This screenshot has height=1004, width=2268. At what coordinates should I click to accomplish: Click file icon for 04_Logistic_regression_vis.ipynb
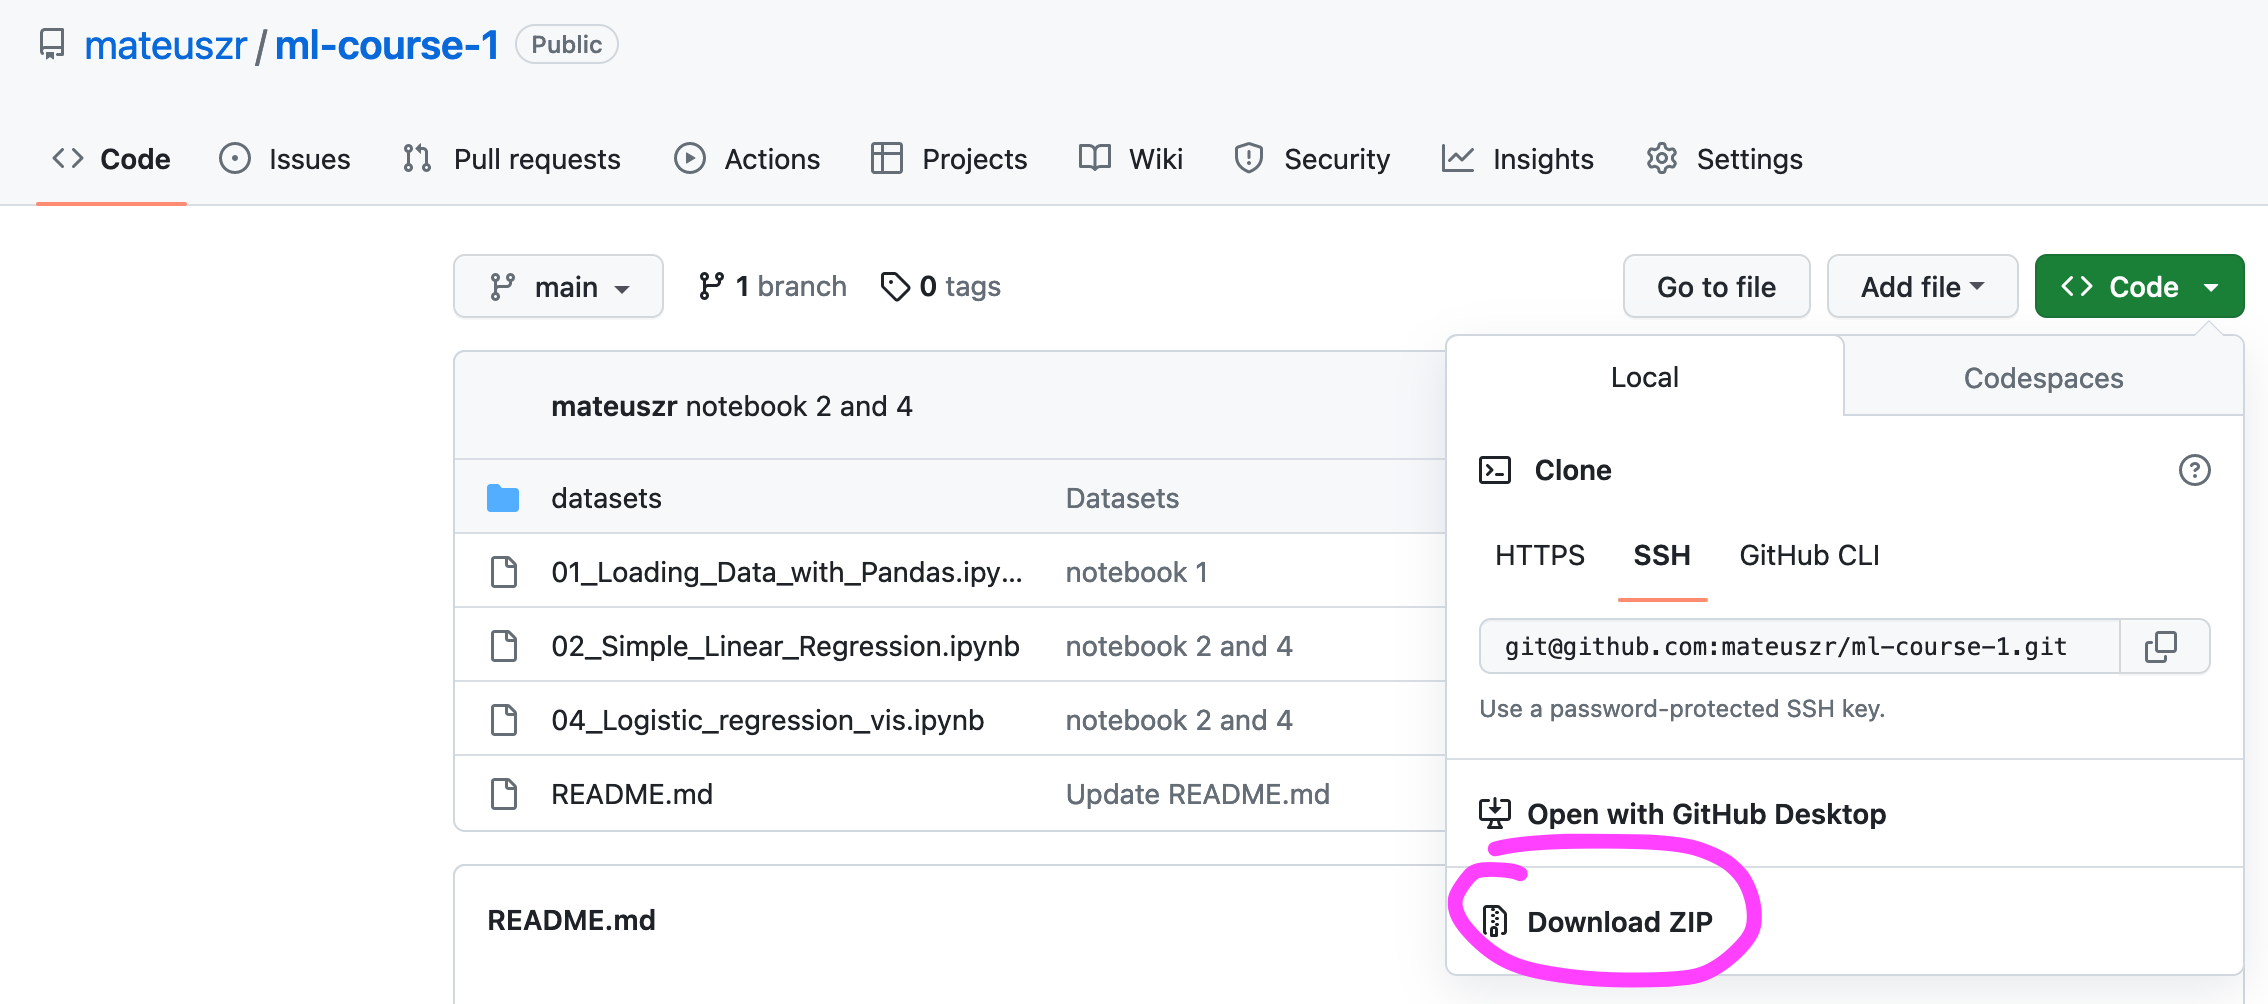click(504, 720)
